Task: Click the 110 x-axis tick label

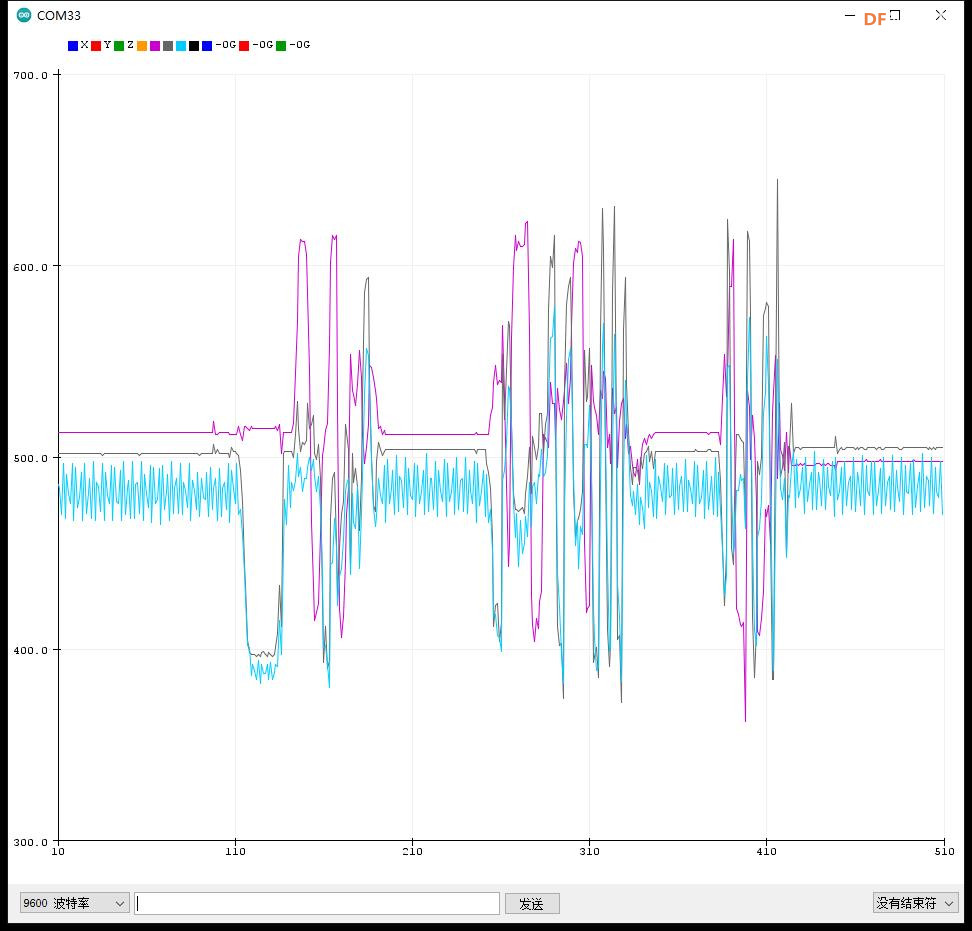Action: (x=236, y=852)
